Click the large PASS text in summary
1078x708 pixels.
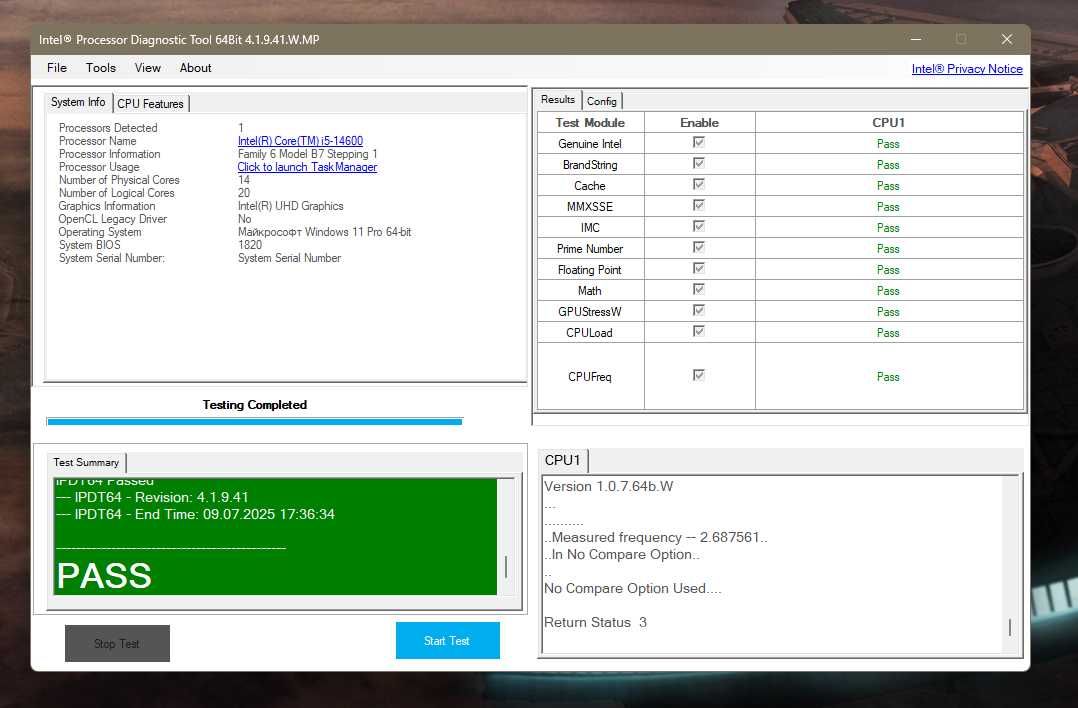tap(104, 575)
